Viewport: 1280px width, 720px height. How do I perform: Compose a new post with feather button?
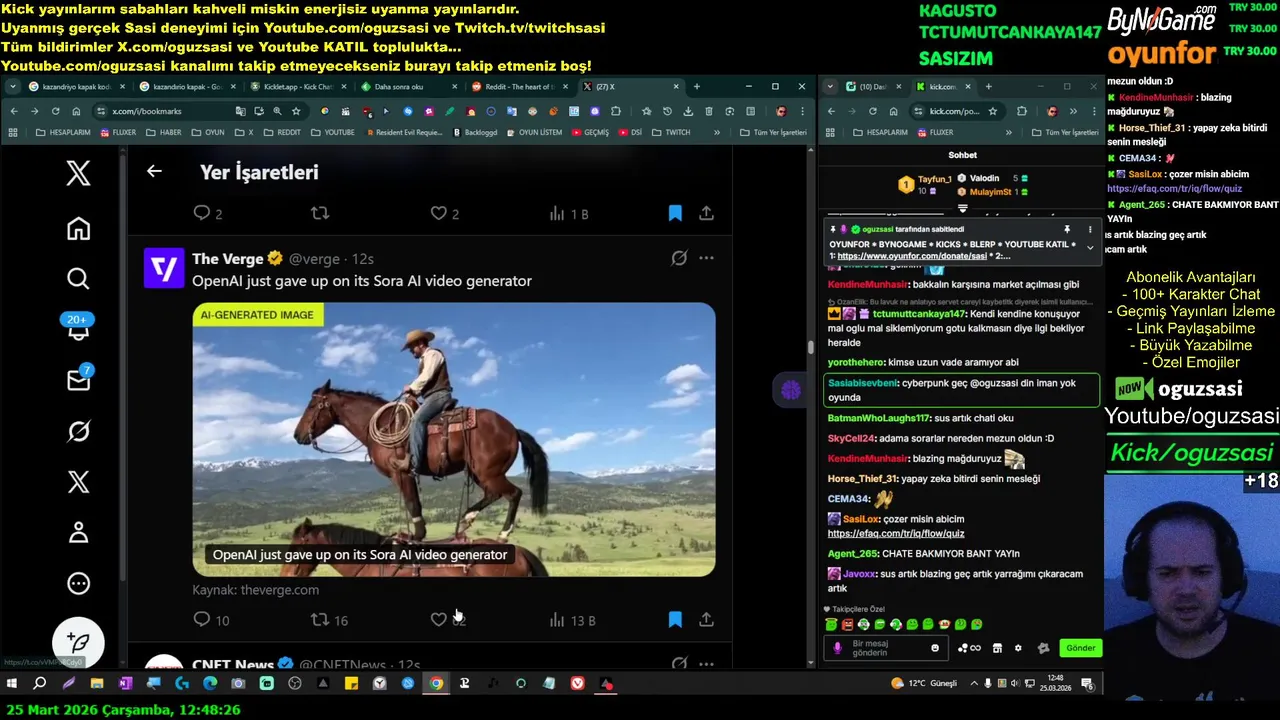(78, 642)
